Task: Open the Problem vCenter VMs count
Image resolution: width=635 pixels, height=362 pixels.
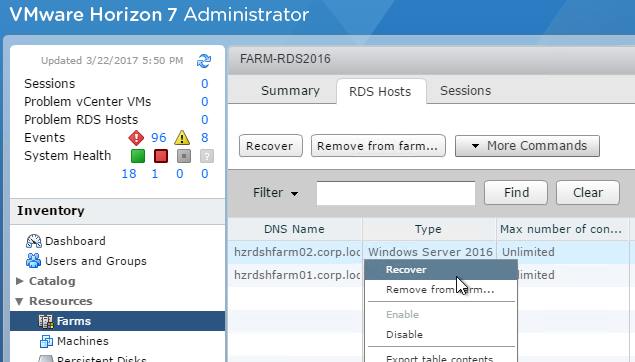Action: (205, 102)
